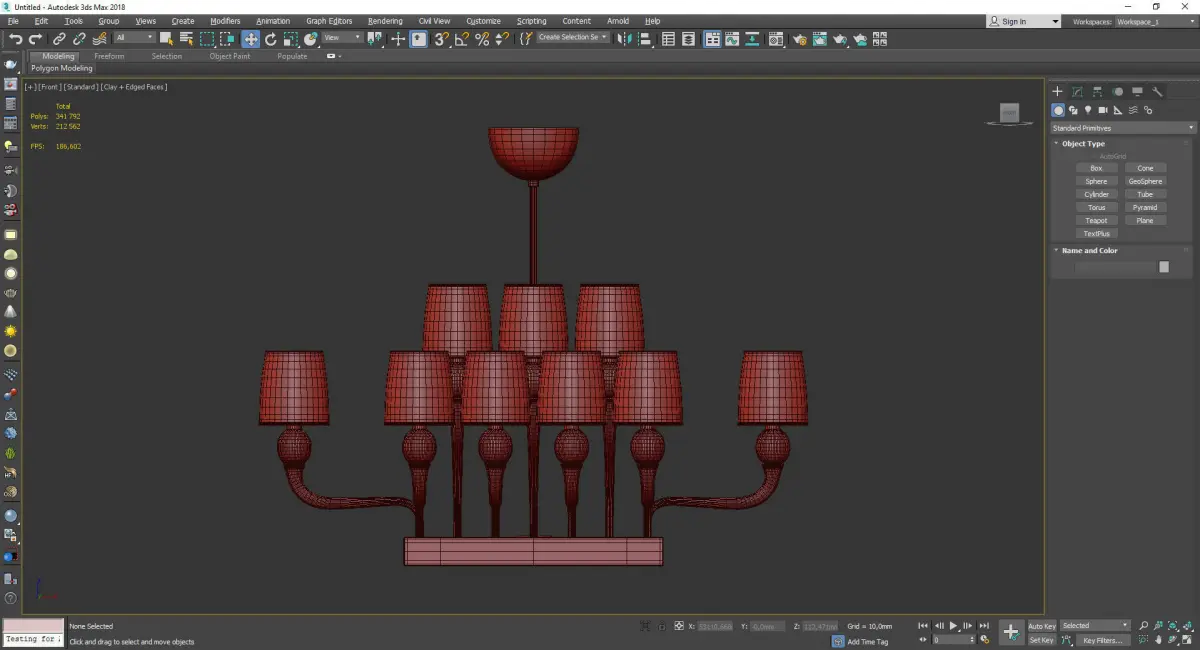Open the Mirror tool
The image size is (1200, 650).
click(x=624, y=39)
